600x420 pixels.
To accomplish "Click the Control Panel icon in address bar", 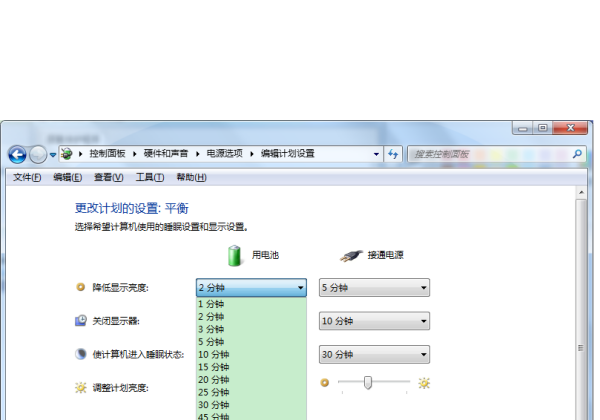I will pyautogui.click(x=67, y=154).
